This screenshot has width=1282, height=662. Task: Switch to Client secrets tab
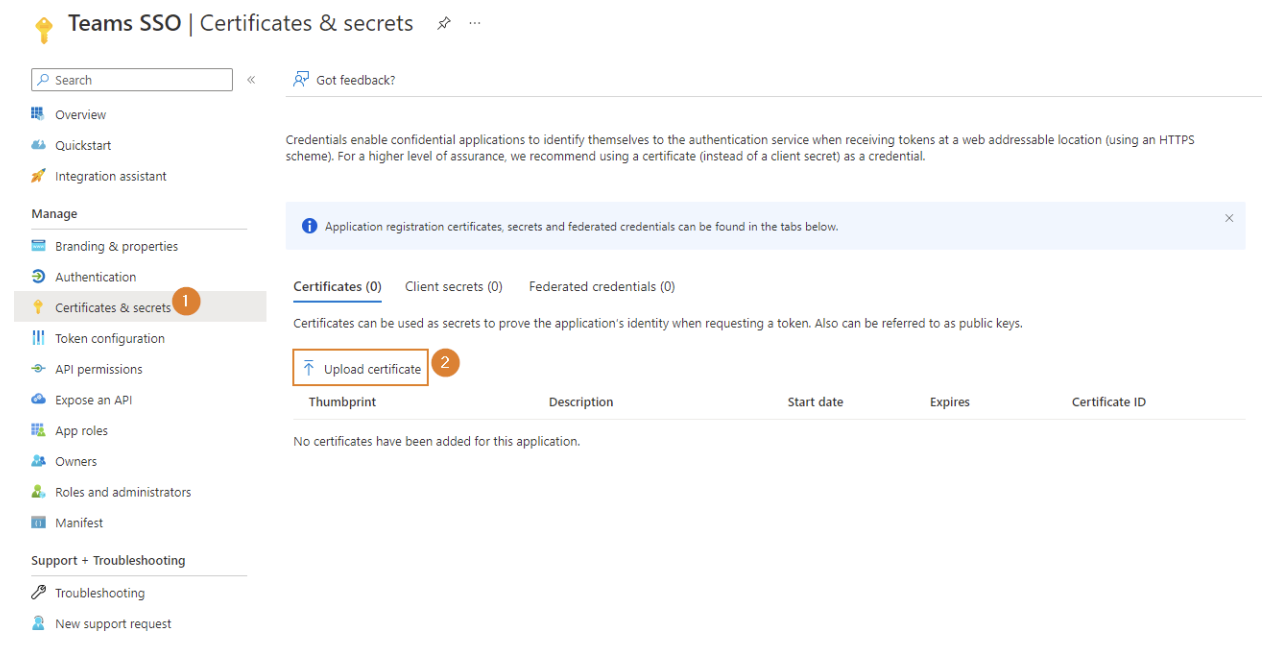click(453, 287)
